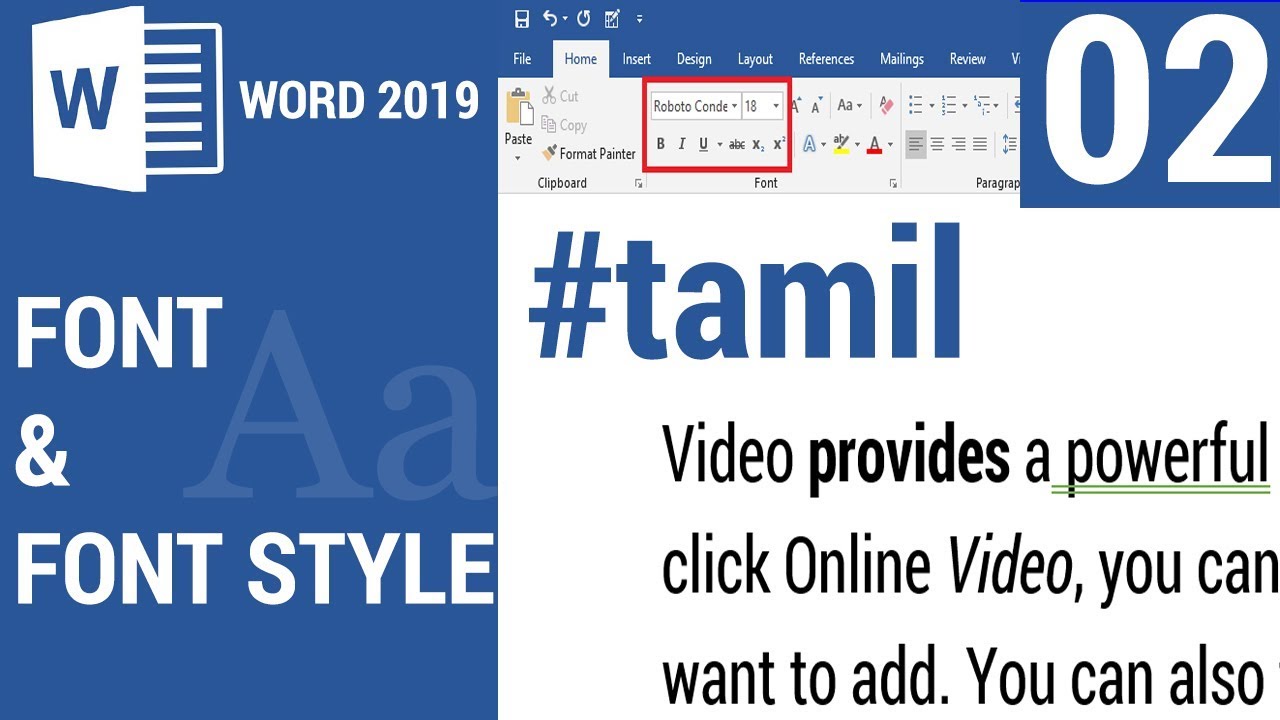Screen dimensions: 1280x720
Task: Click the Bullets list icon
Action: pos(915,105)
